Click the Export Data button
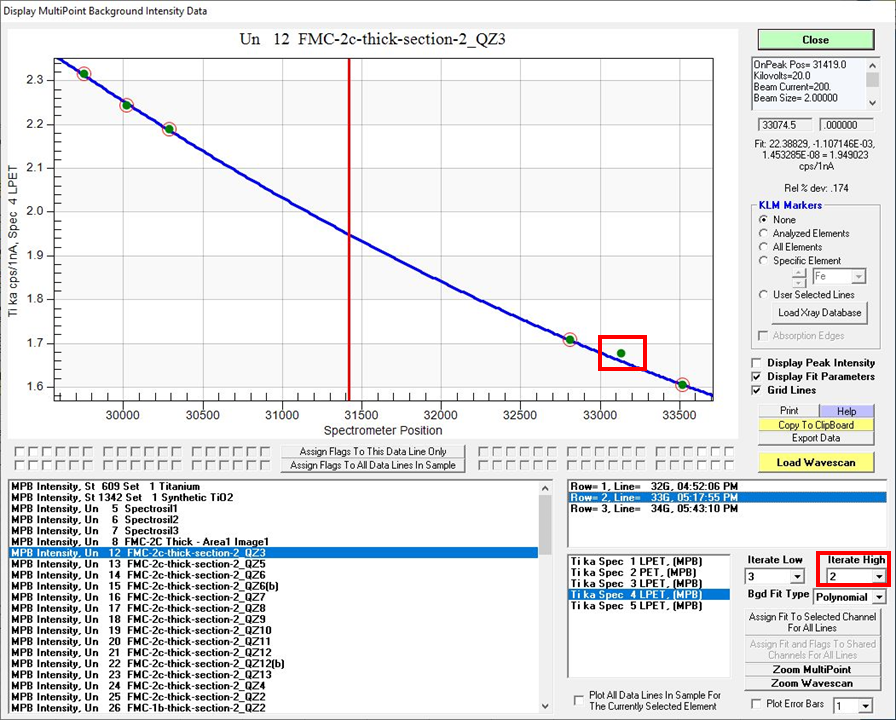 coord(815,438)
